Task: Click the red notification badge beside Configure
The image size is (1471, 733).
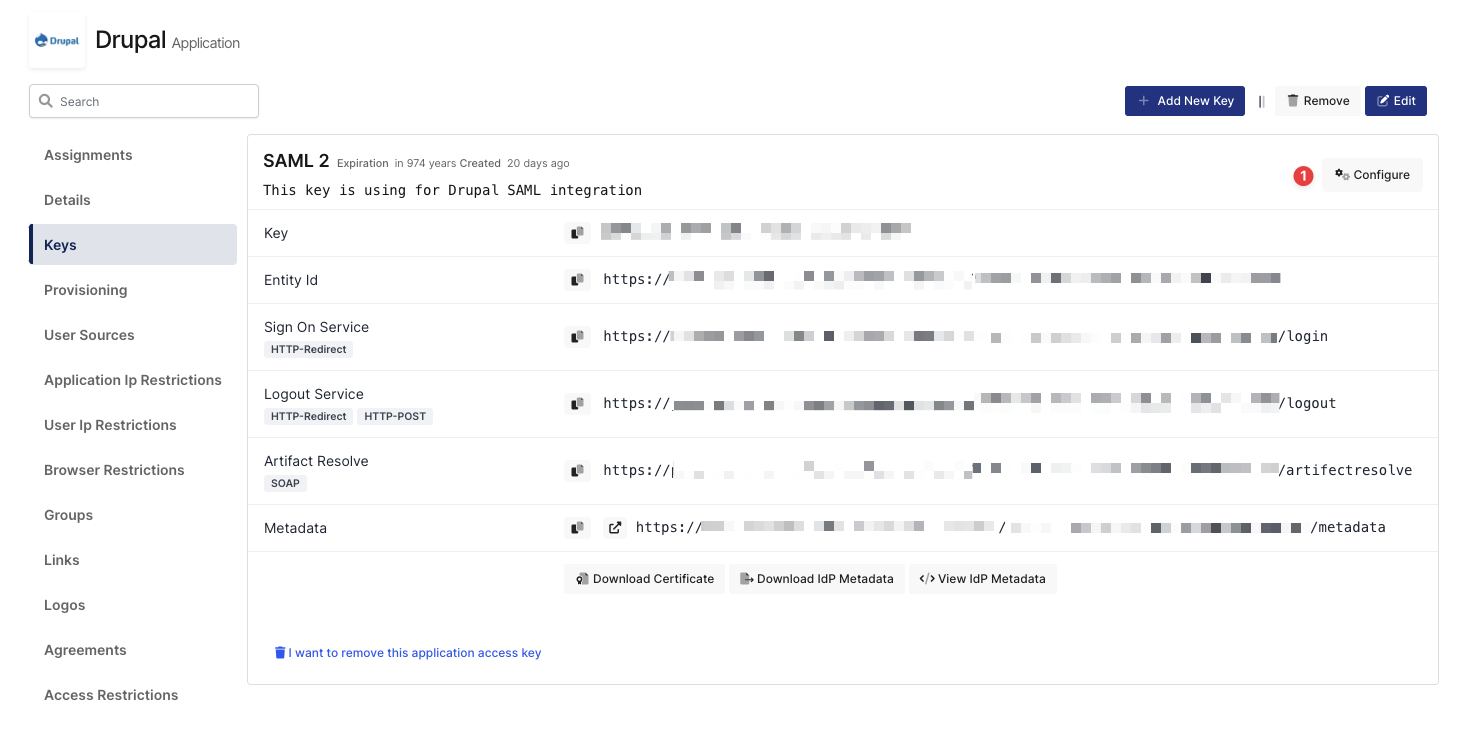Action: coord(1303,175)
